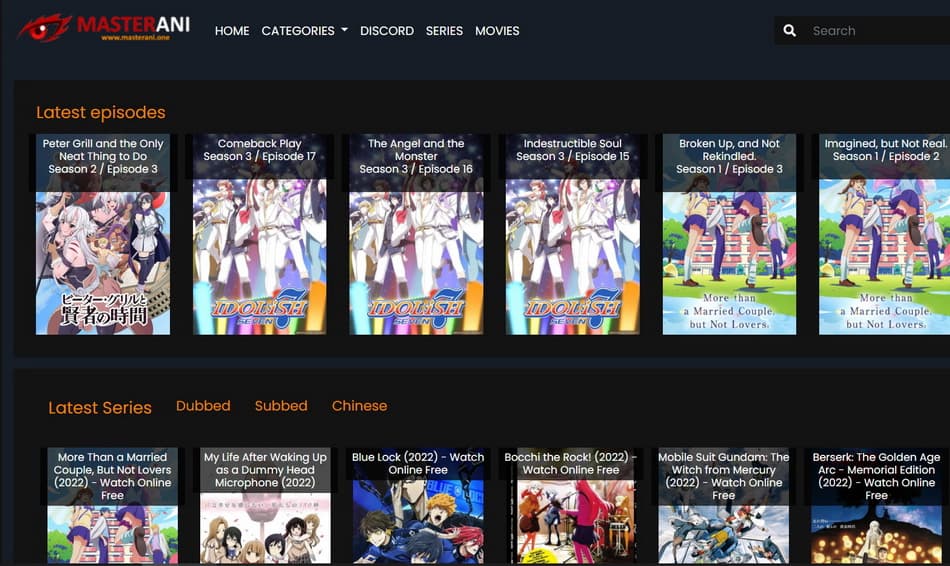Open Peter Grill Season 2 Episode 3

[103, 235]
